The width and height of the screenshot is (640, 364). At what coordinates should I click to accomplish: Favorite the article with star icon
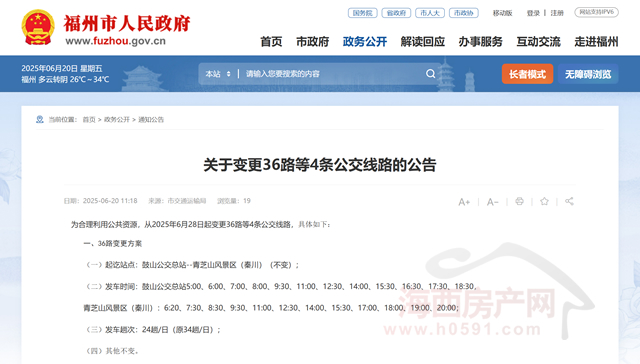544,201
